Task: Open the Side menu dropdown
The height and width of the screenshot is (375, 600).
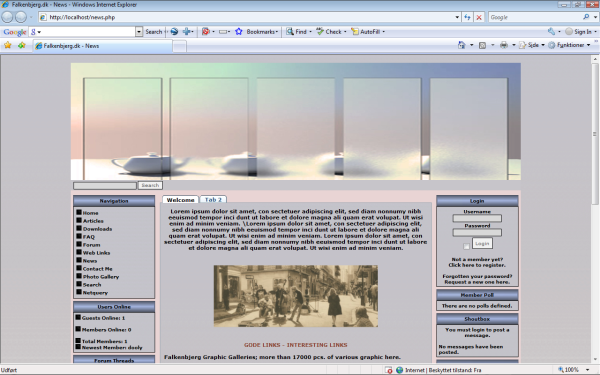Action: pos(532,45)
